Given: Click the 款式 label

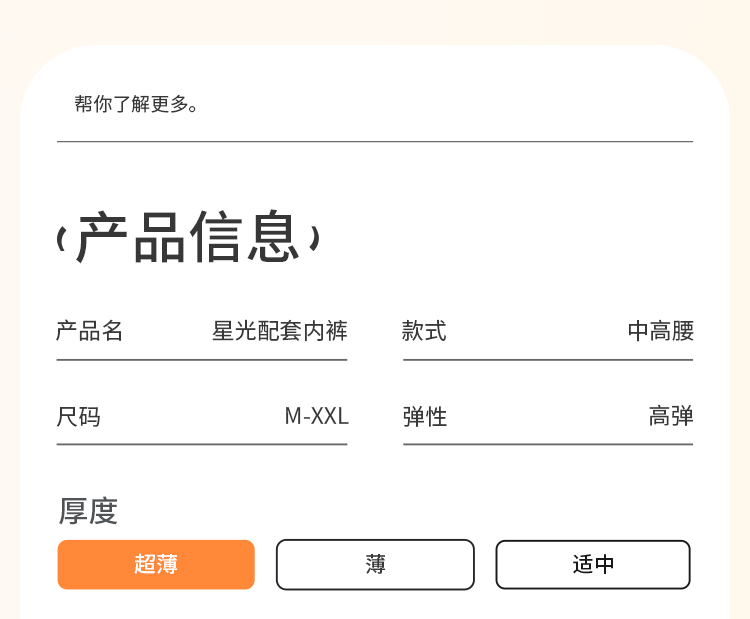Looking at the screenshot, I should pyautogui.click(x=424, y=331).
